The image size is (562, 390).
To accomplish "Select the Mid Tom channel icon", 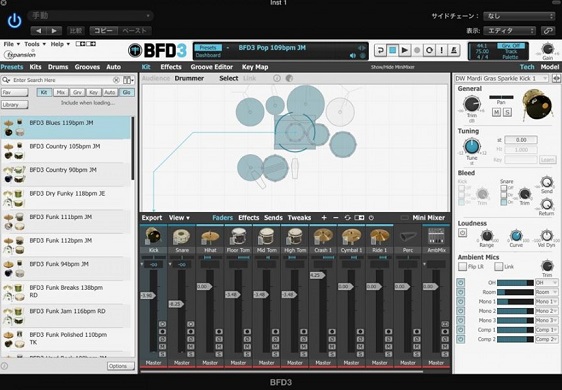I will pyautogui.click(x=267, y=236).
